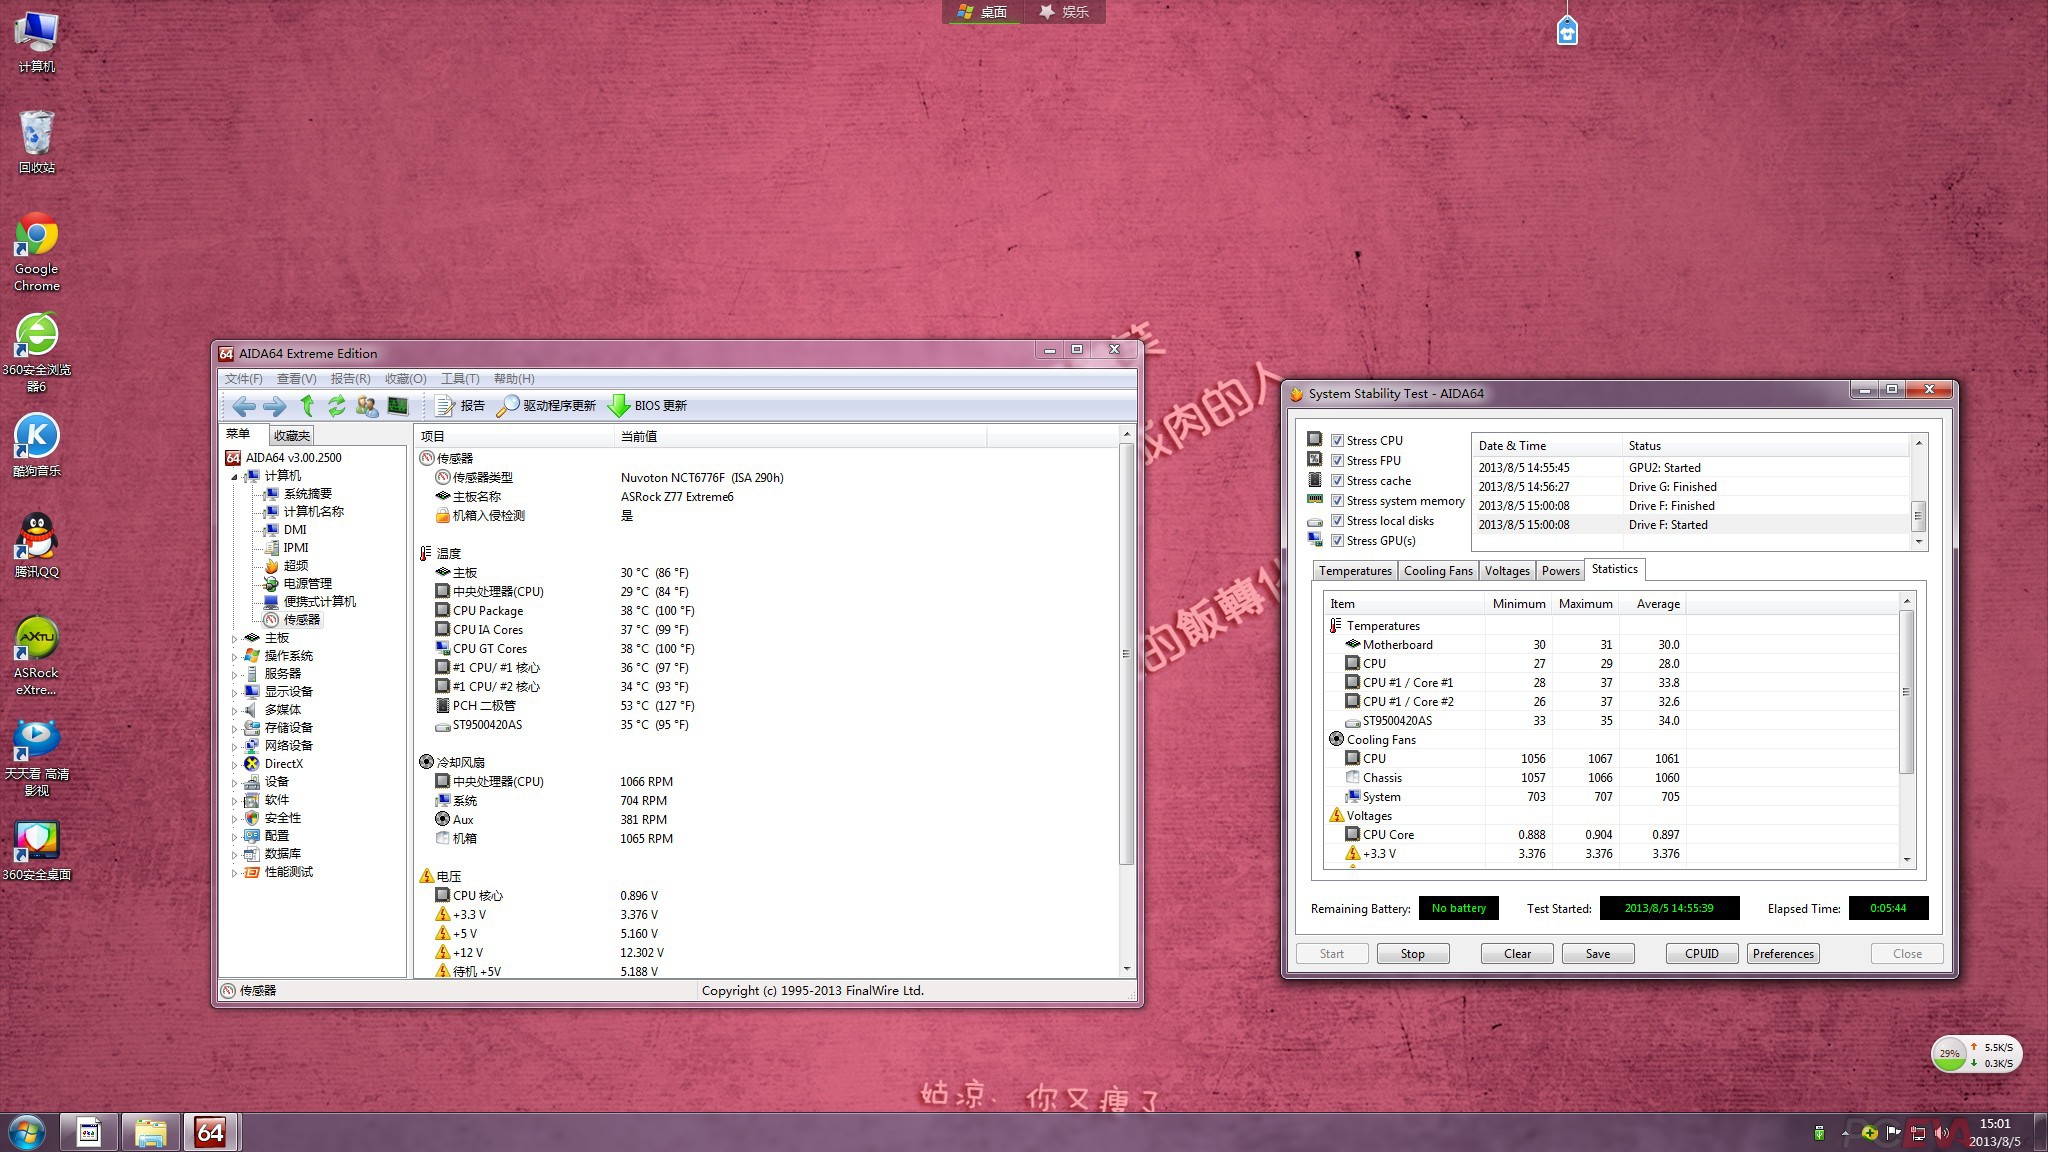This screenshot has height=1152, width=2048.
Task: Click the Stop button
Action: tap(1412, 954)
